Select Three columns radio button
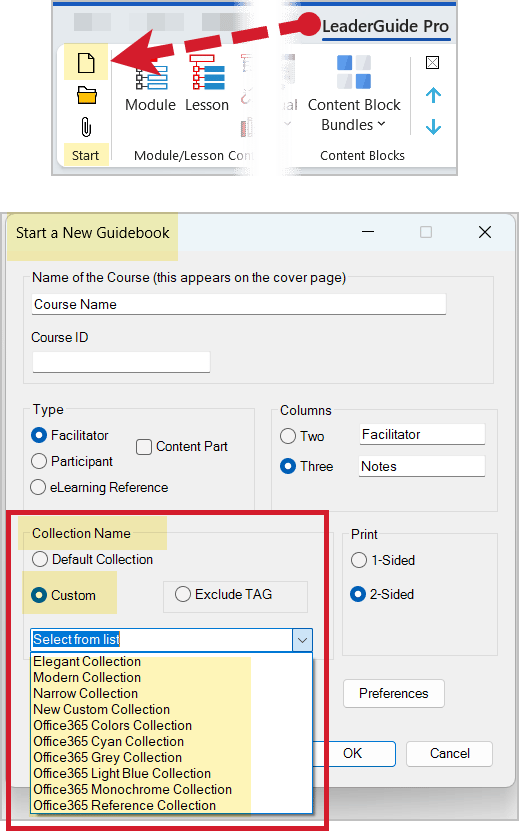Screen dimensions: 519x831 click(x=288, y=466)
